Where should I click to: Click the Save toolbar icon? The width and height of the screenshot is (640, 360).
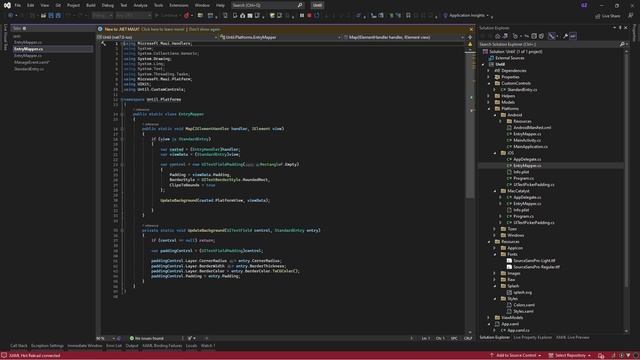[x=51, y=16]
